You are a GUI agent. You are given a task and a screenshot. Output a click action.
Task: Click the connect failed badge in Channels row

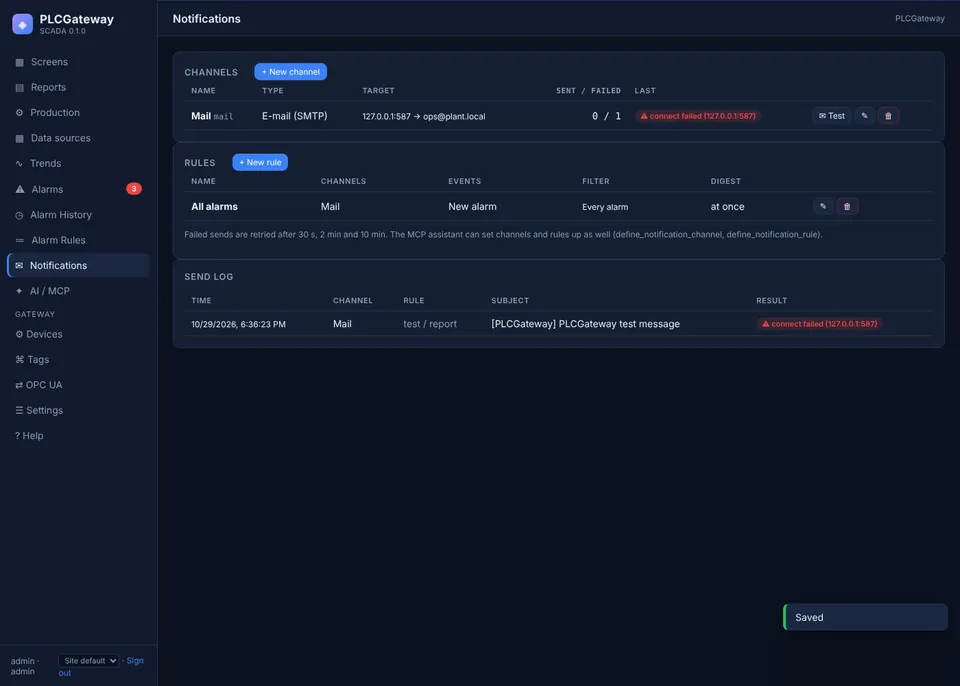[698, 116]
